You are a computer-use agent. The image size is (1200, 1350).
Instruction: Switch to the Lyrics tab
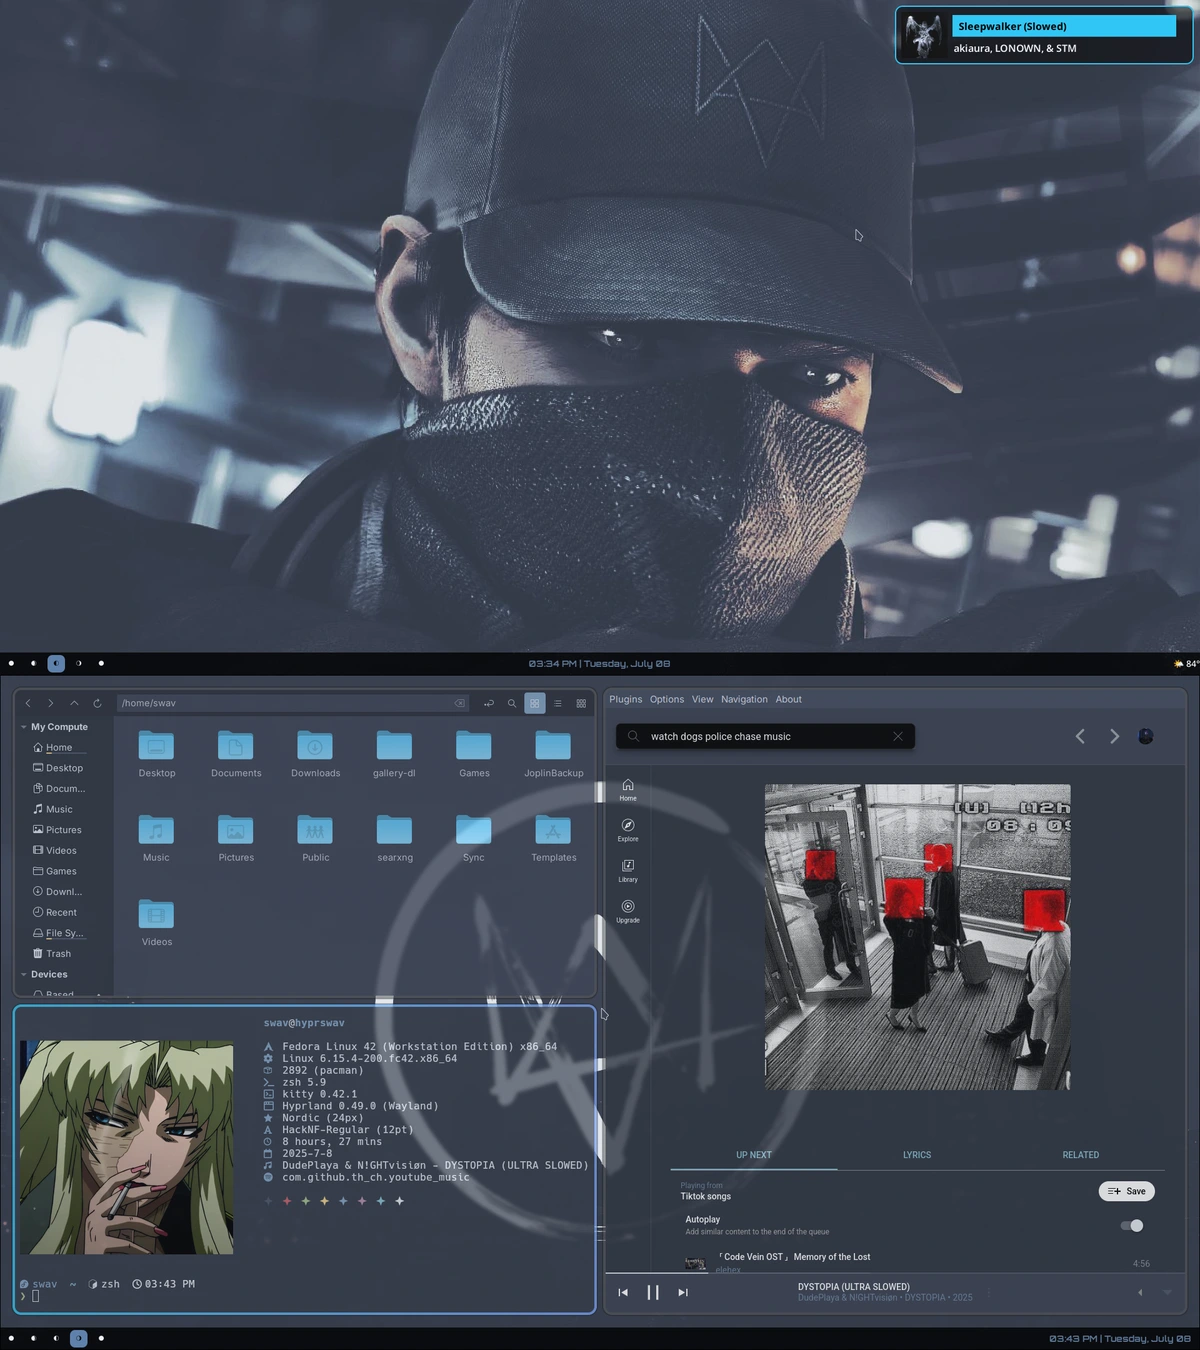click(x=916, y=1155)
